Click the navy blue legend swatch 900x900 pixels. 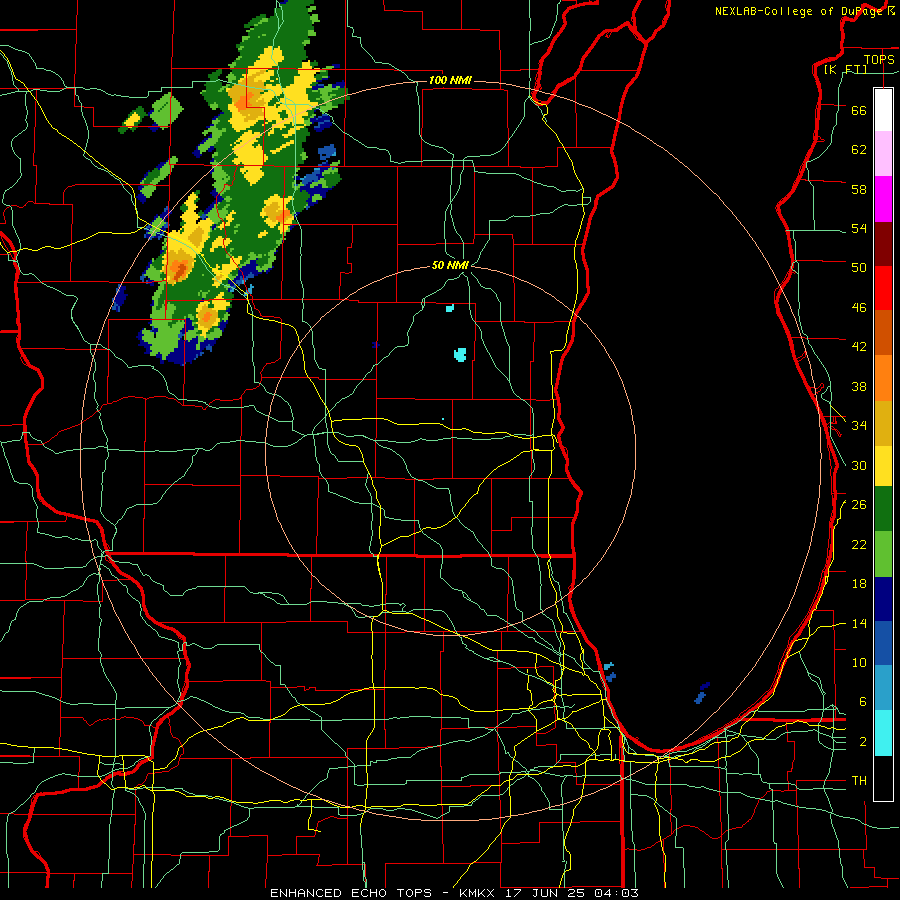[x=883, y=599]
